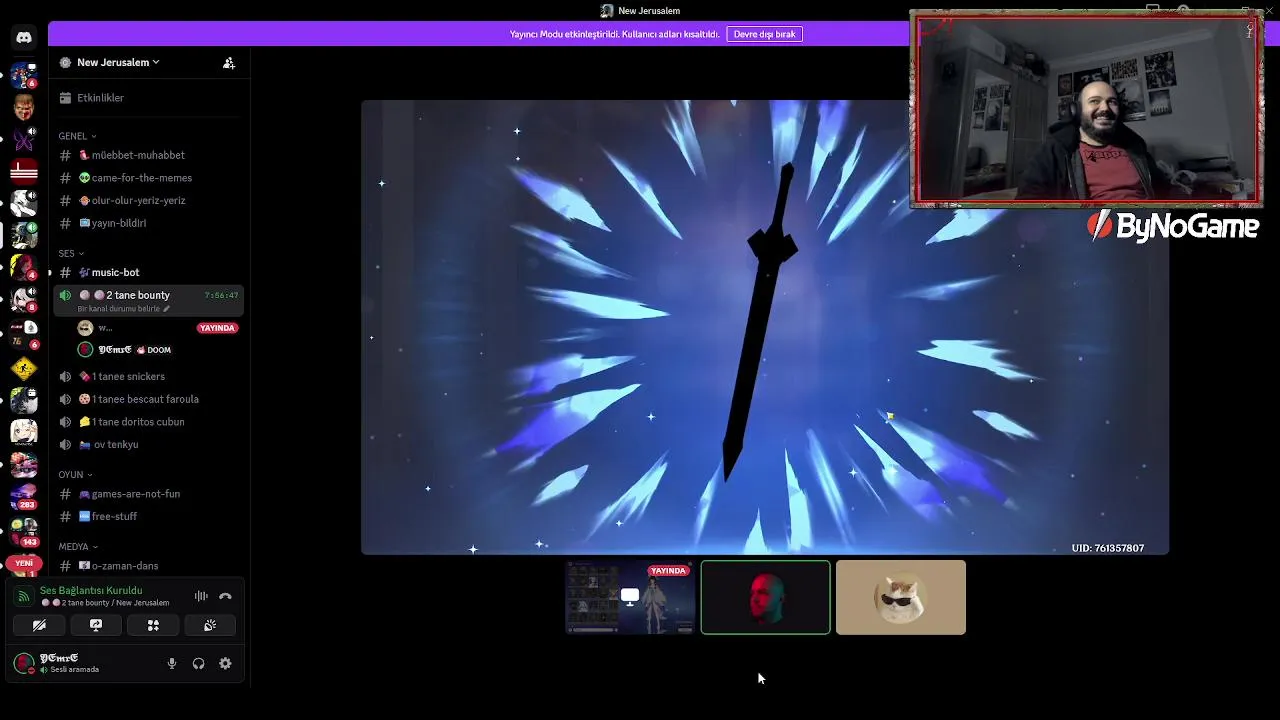This screenshot has width=1280, height=720.
Task: Mute the microphone
Action: click(x=172, y=663)
